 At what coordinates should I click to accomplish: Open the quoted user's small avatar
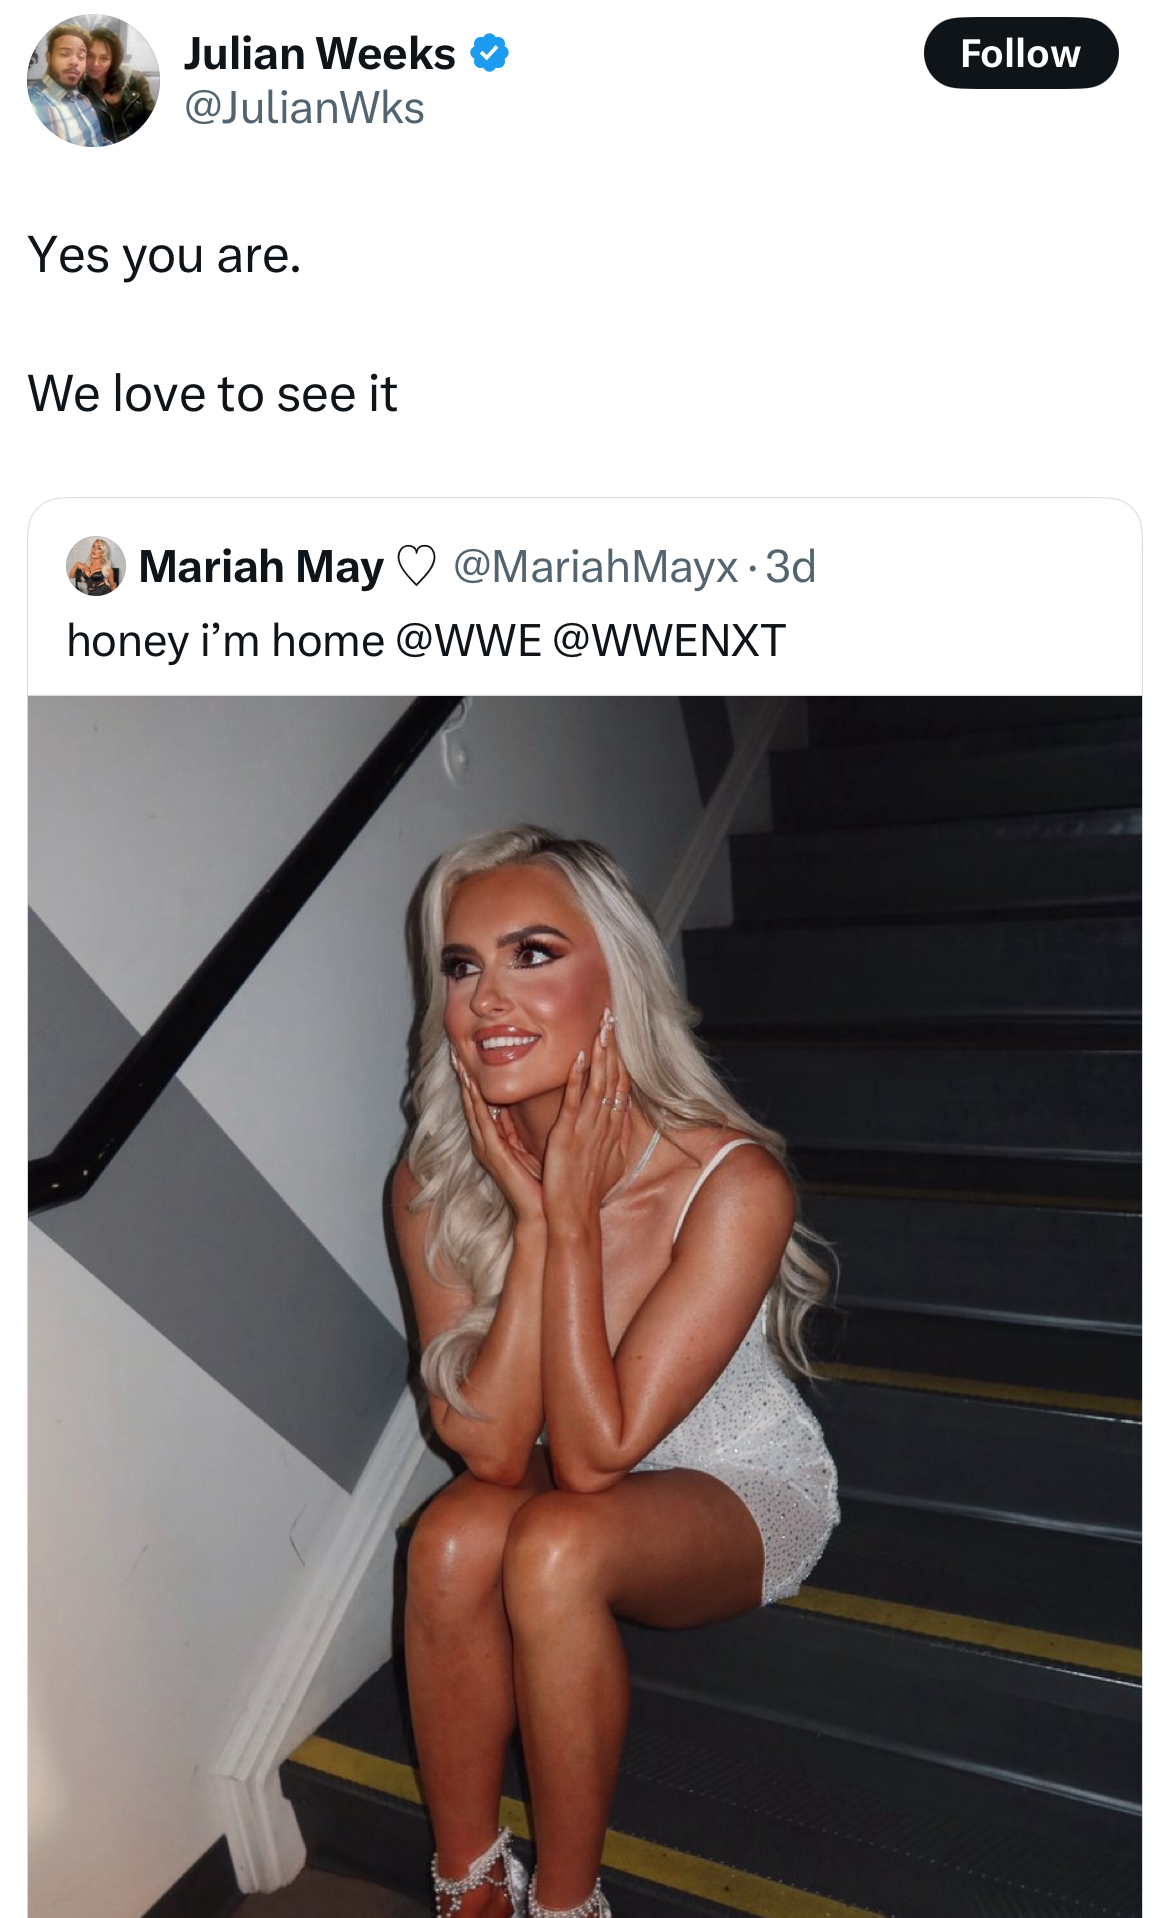pos(96,565)
